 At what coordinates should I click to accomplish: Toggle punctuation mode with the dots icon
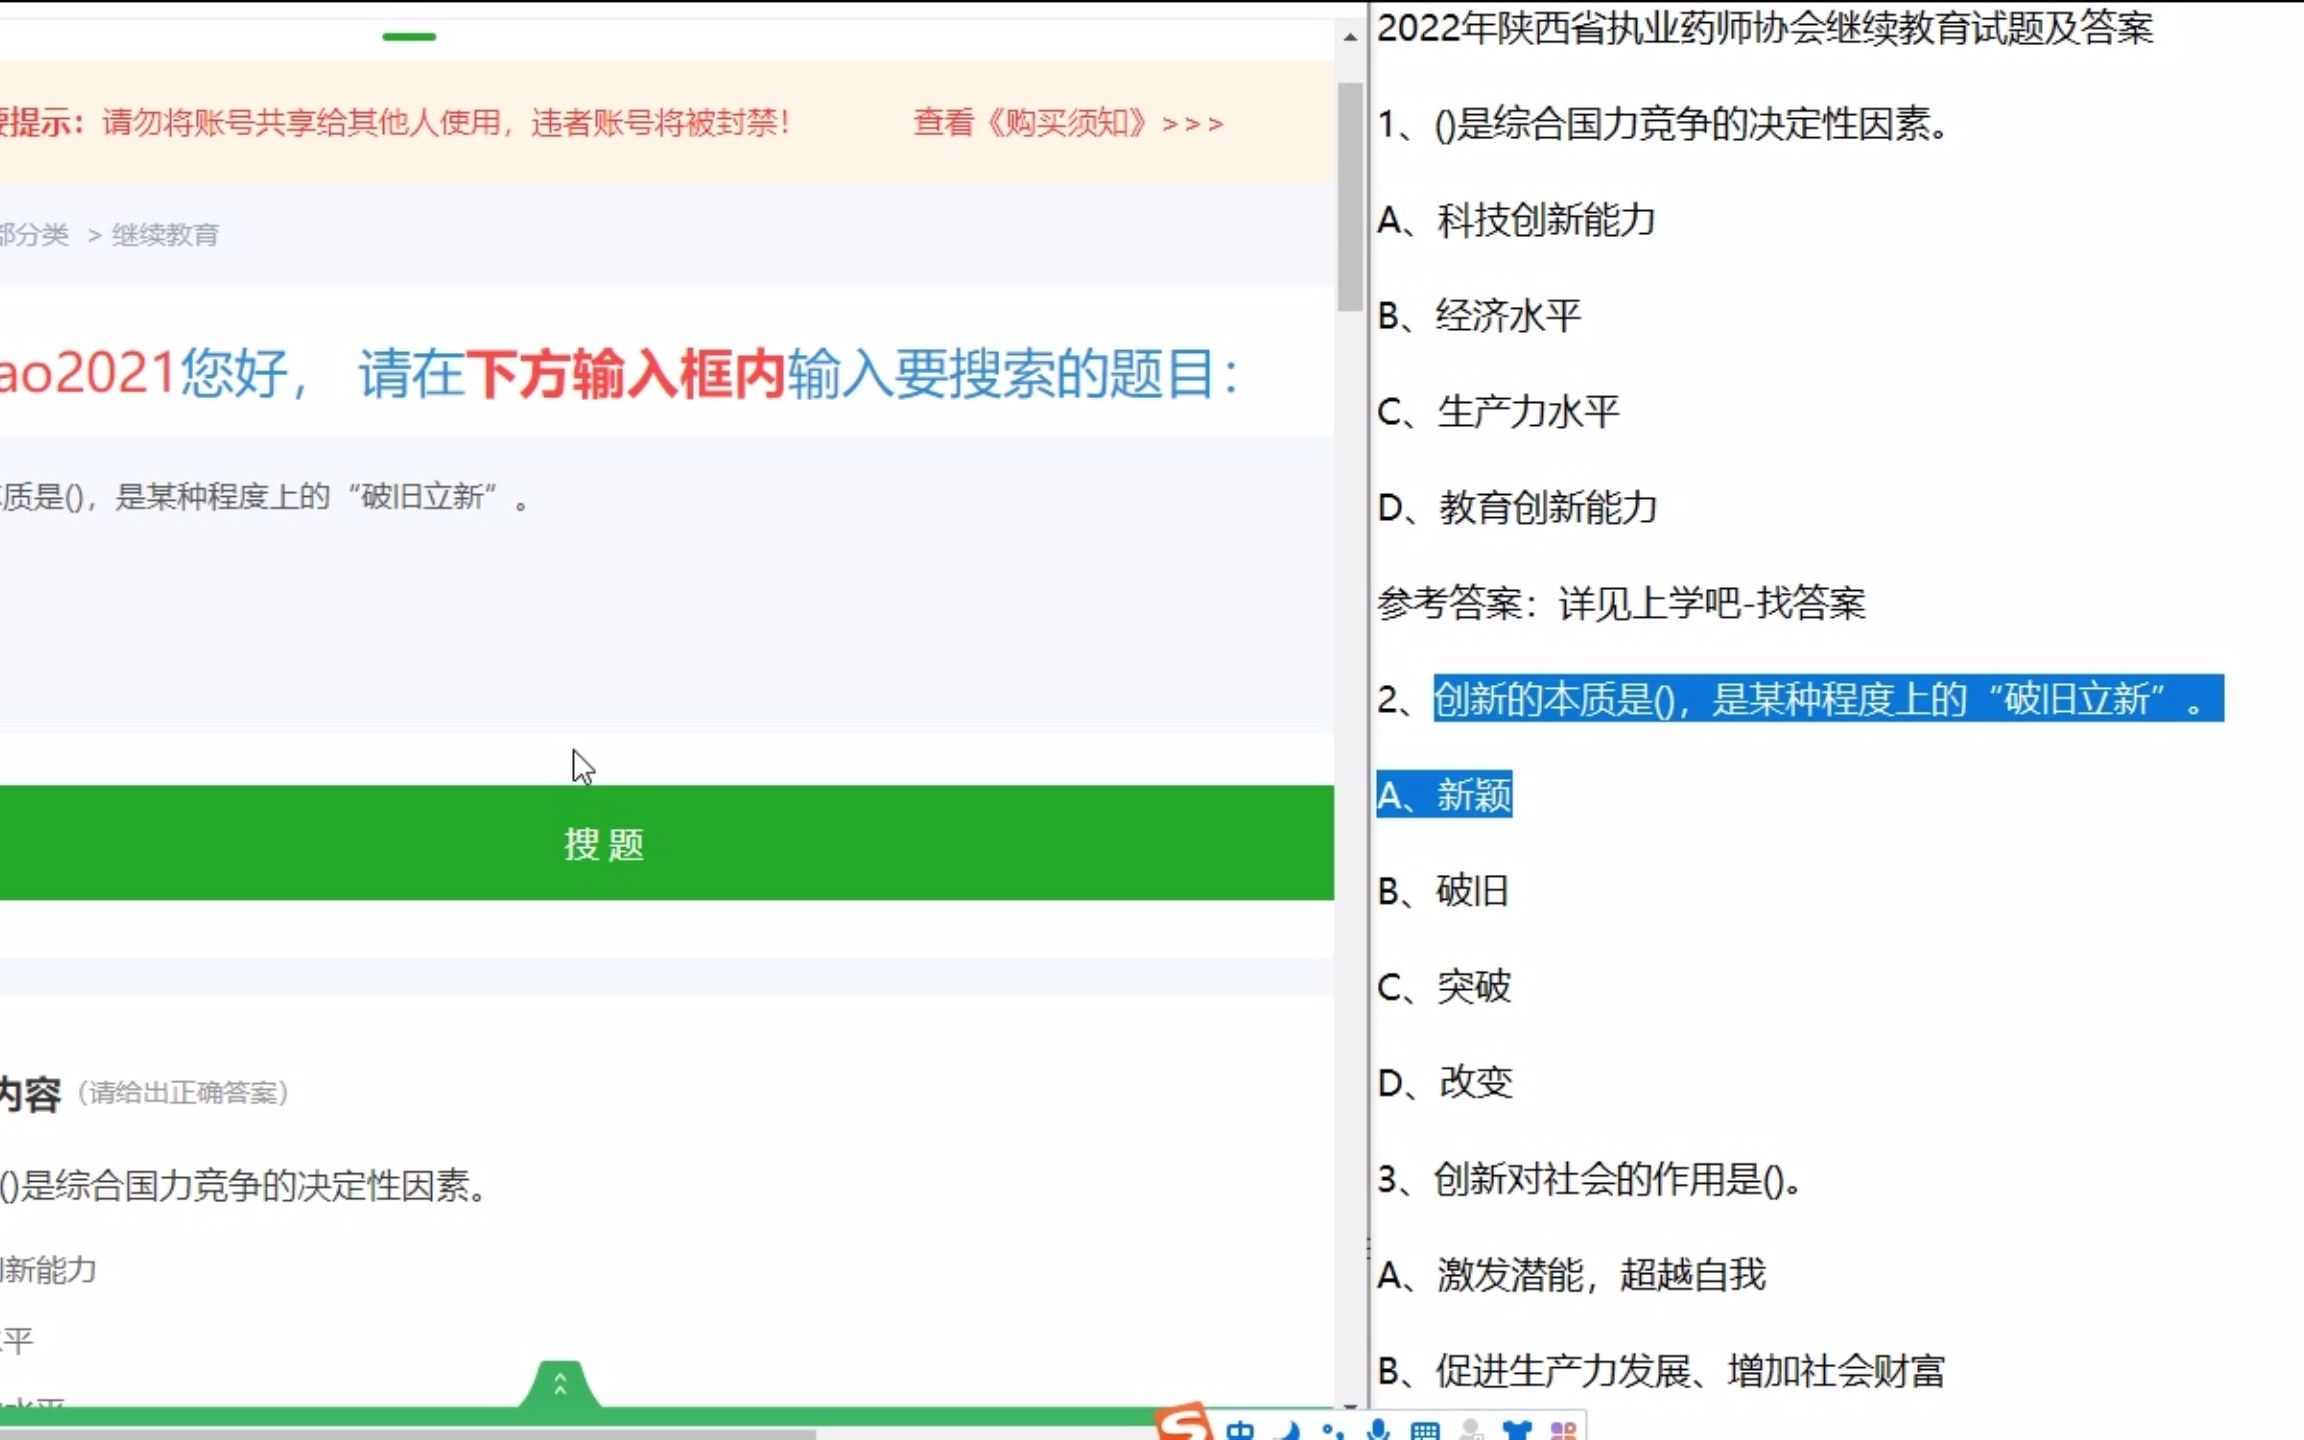coord(1332,1430)
